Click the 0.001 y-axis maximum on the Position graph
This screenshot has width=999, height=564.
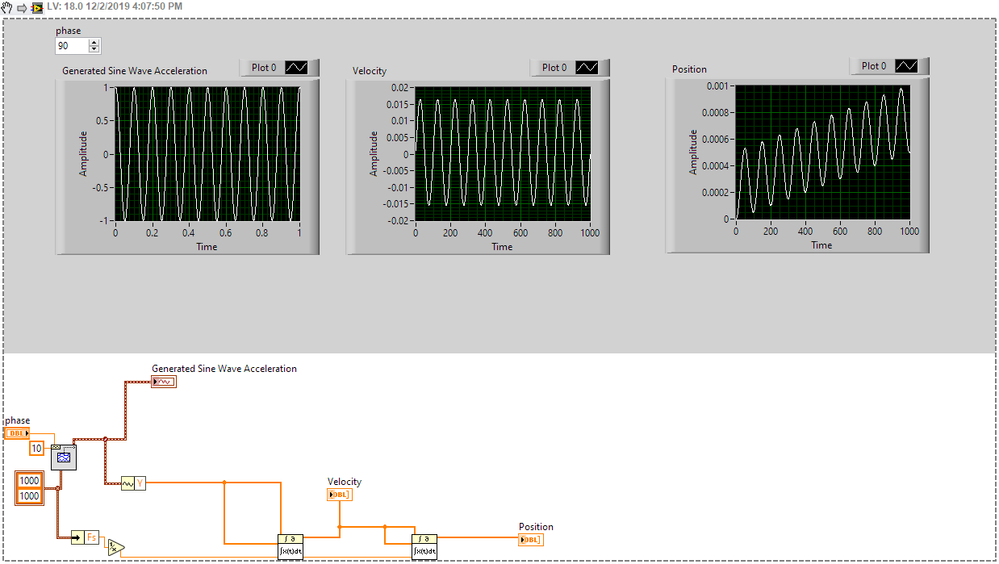717,86
